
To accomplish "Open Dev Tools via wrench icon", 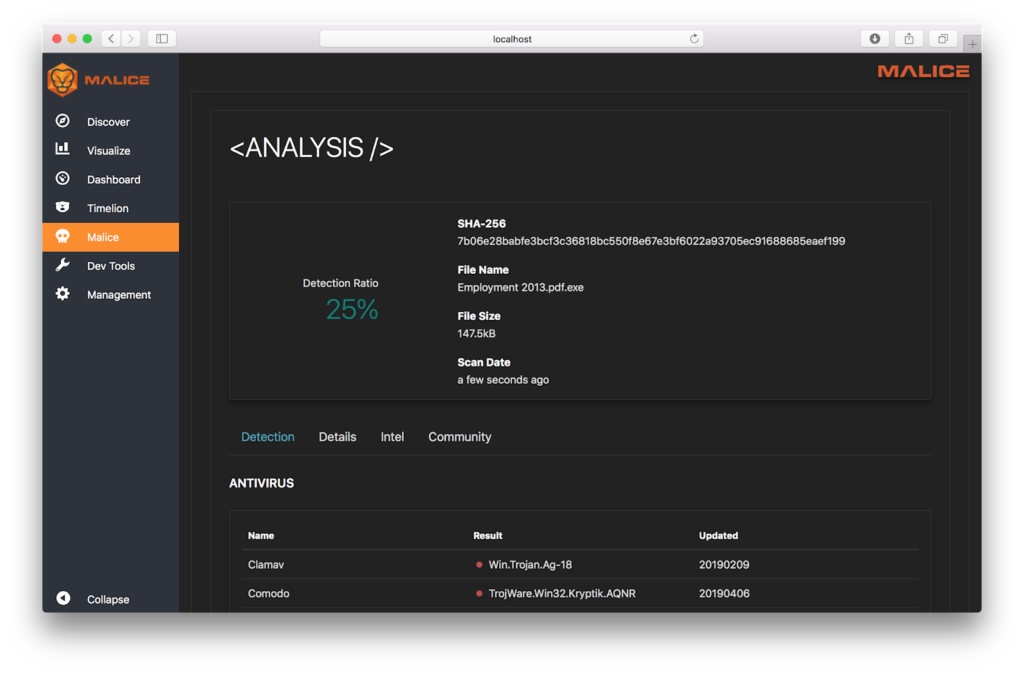I will point(63,265).
